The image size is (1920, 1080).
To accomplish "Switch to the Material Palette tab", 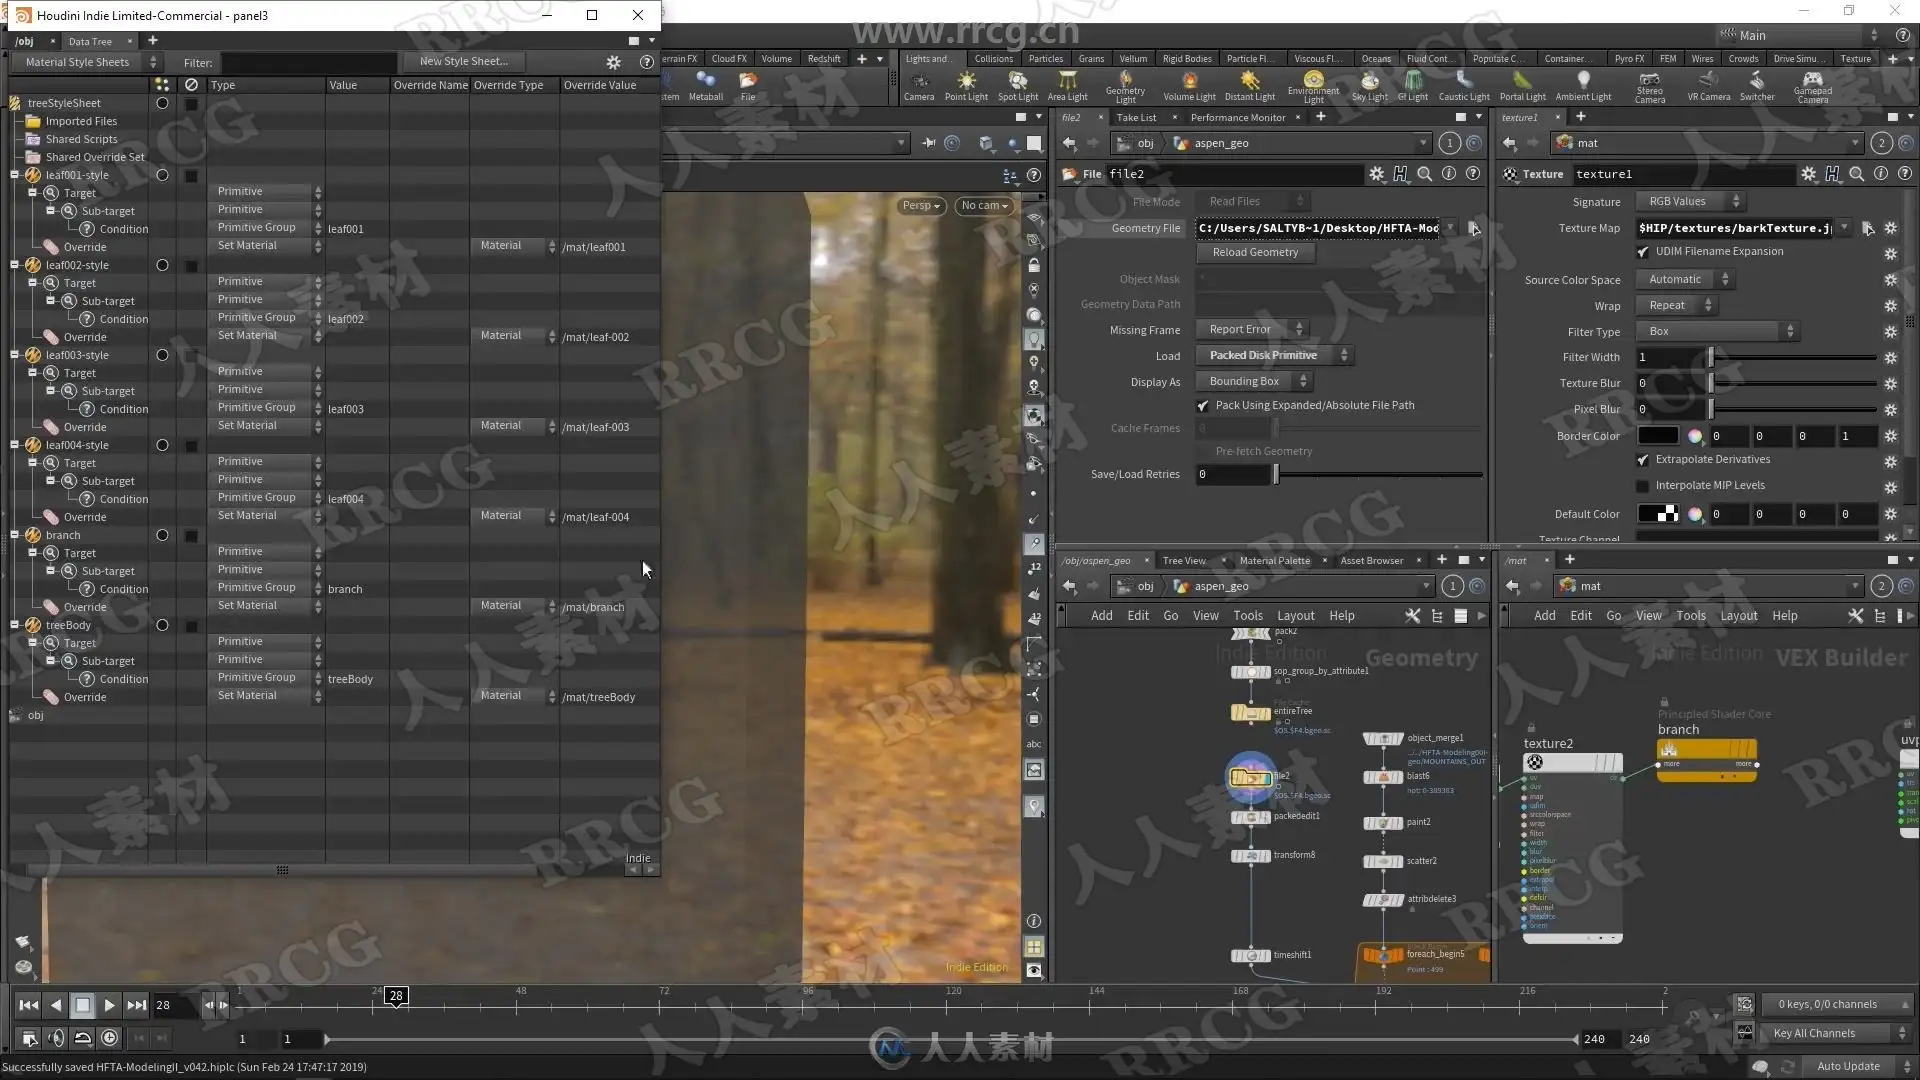I will [x=1274, y=561].
